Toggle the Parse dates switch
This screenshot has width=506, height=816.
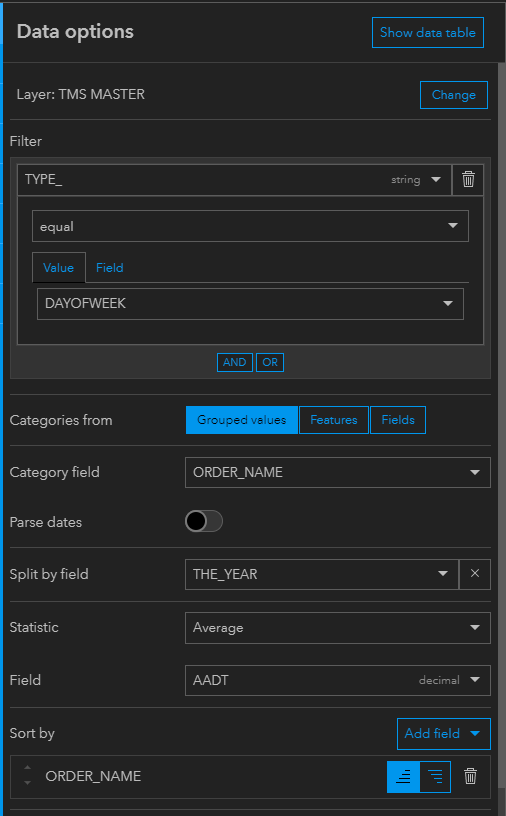point(204,521)
